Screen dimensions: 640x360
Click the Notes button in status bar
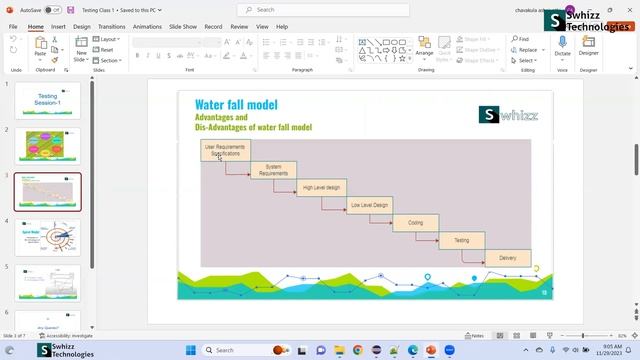click(x=474, y=336)
